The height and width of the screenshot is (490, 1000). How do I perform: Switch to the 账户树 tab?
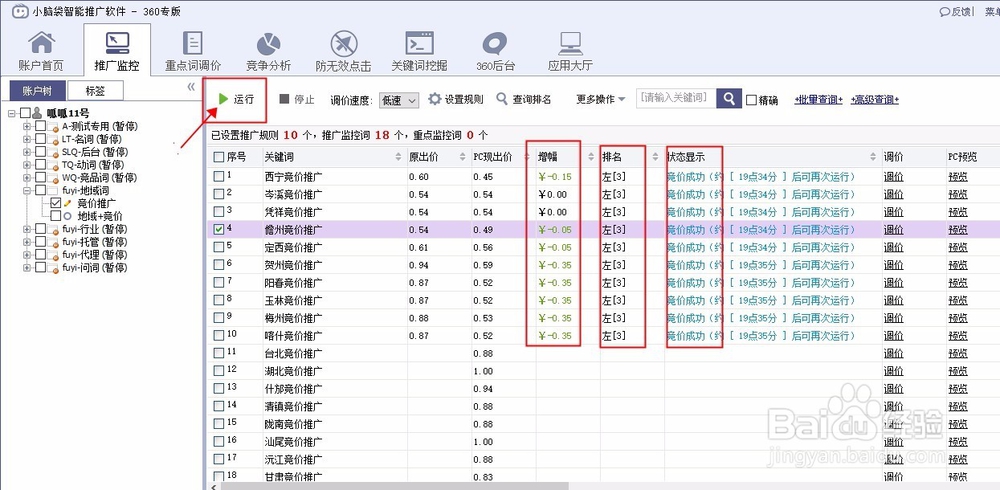pos(36,91)
